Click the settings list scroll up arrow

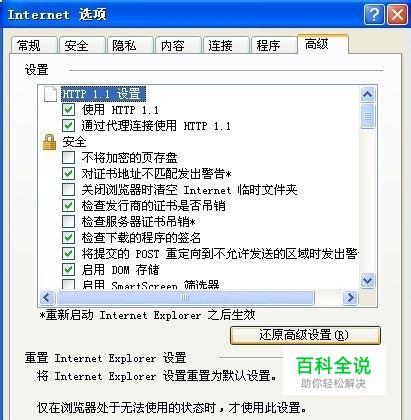click(368, 95)
